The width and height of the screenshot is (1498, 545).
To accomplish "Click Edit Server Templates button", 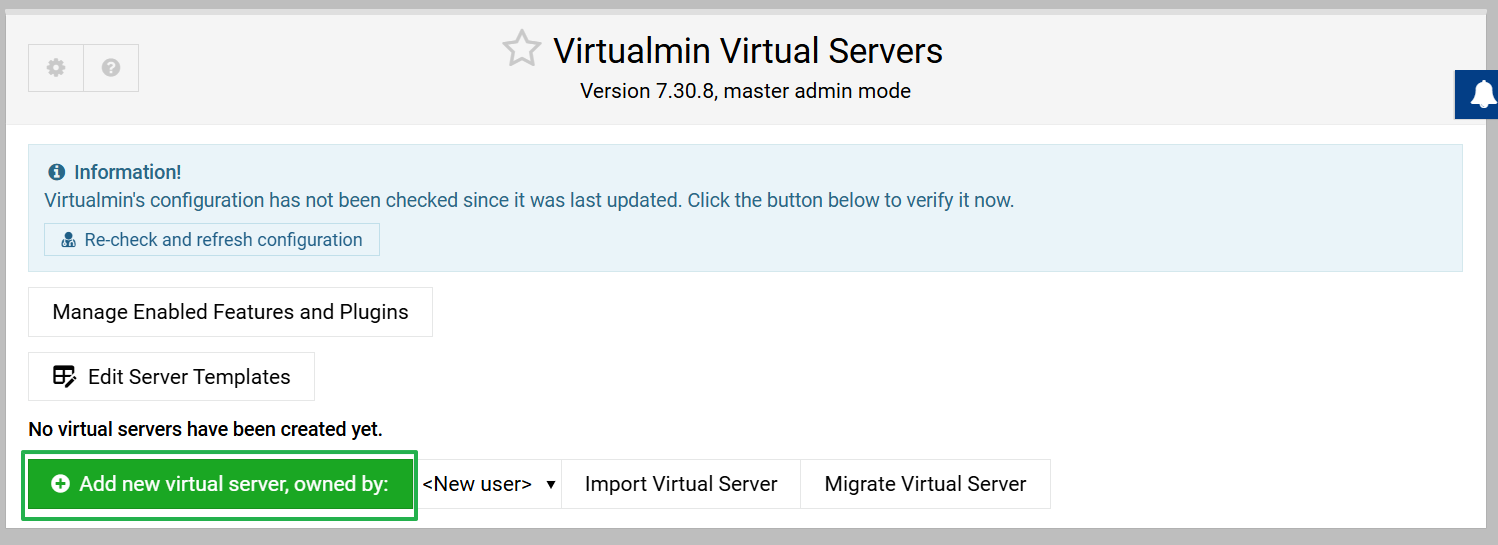I will tap(171, 377).
